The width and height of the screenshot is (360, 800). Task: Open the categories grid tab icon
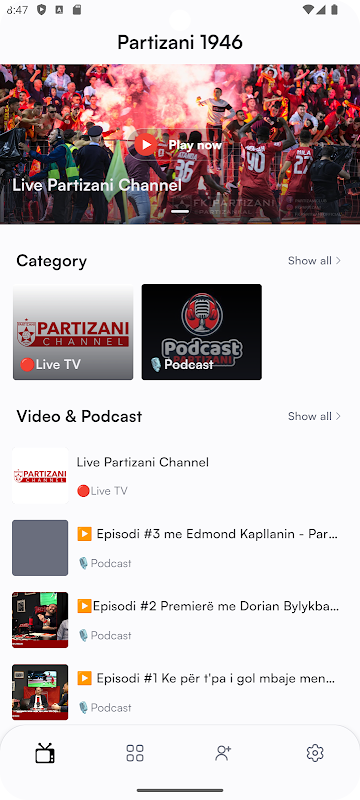pos(135,753)
